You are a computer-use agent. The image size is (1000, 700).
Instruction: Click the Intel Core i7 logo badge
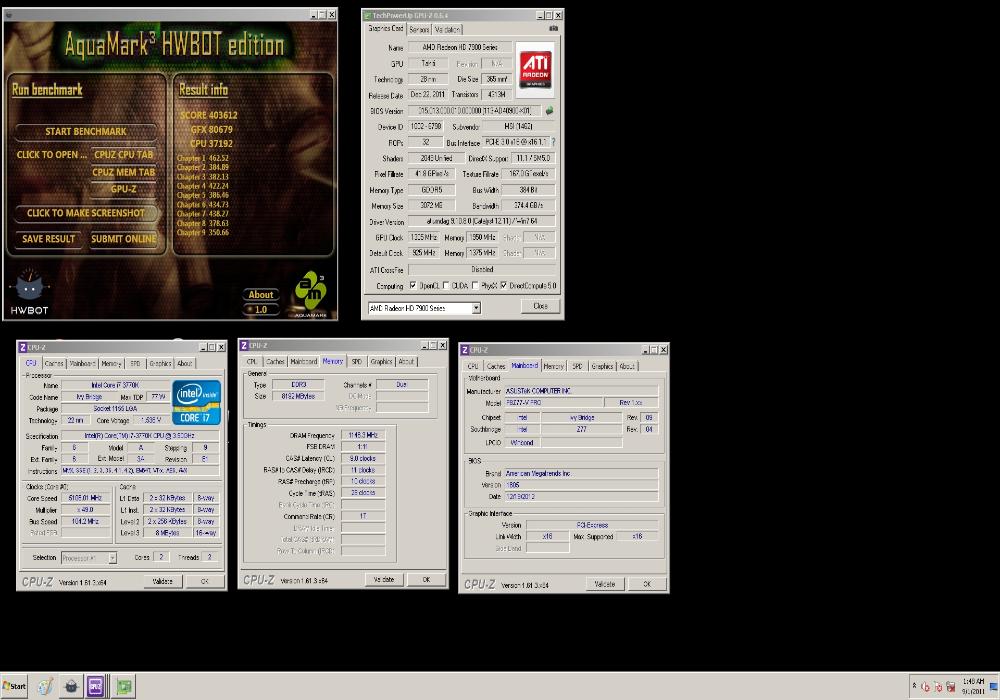pos(196,402)
